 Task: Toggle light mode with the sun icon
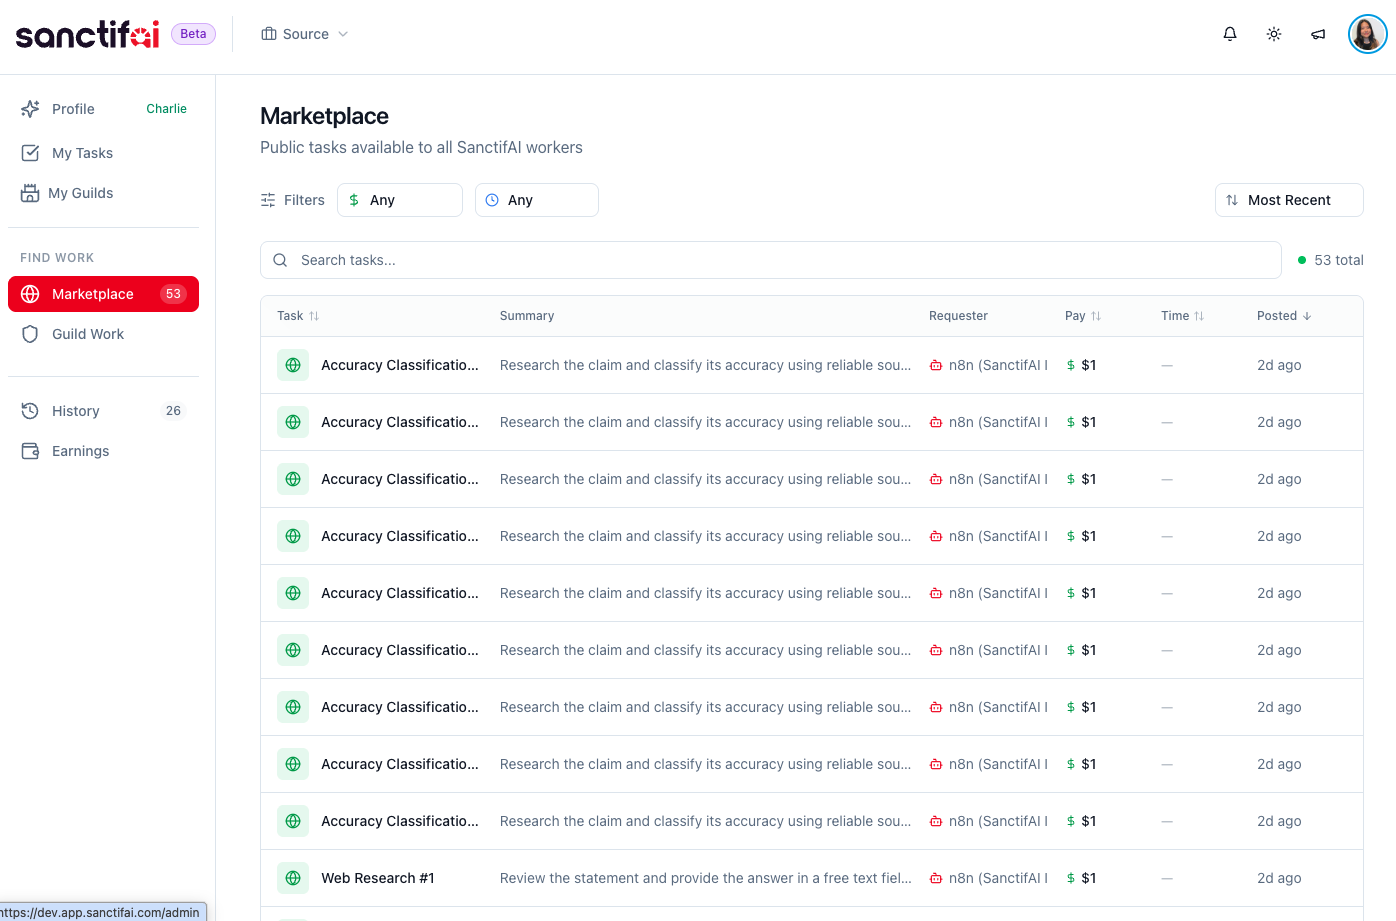point(1273,33)
